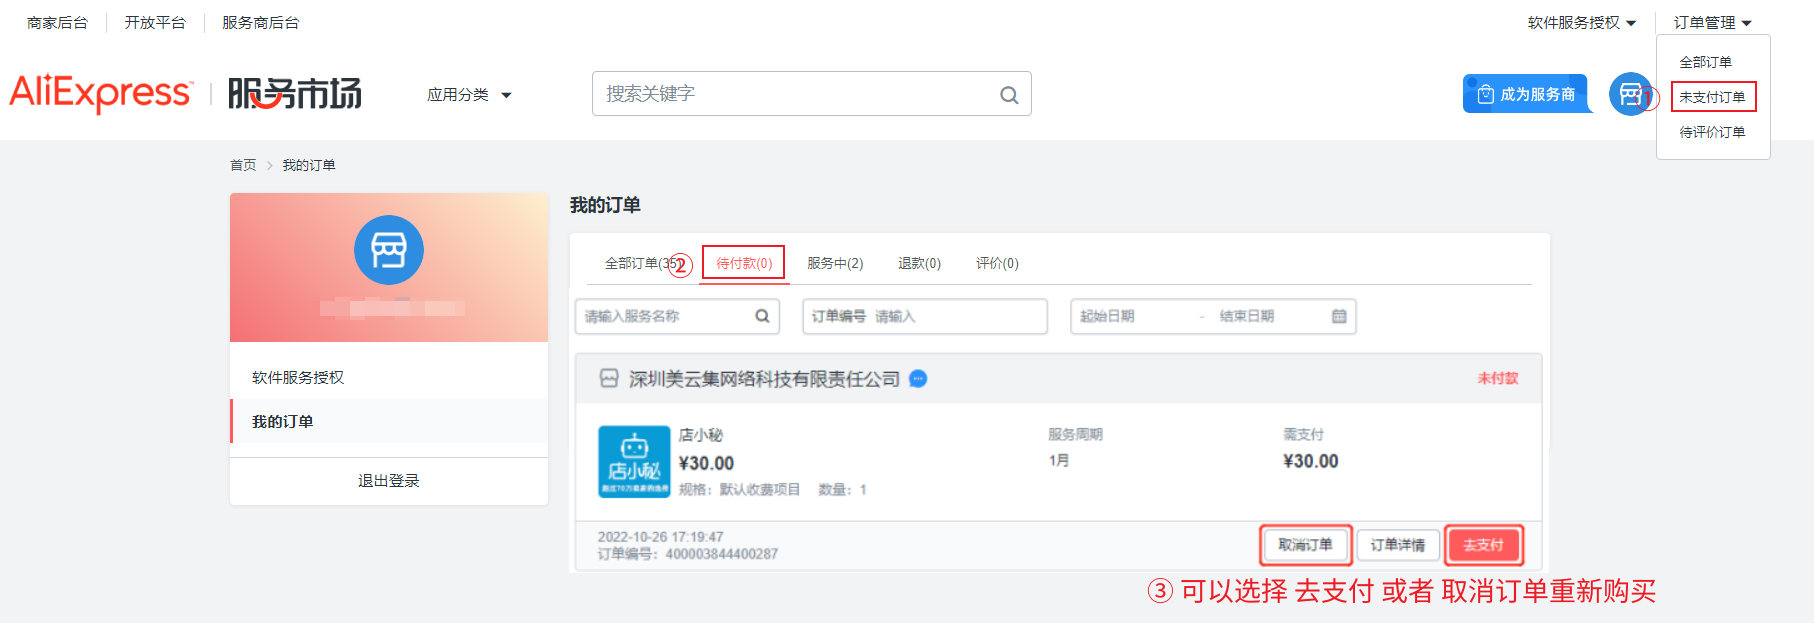Switch to the 待付款(0) tab
1814x623 pixels.
(x=744, y=263)
